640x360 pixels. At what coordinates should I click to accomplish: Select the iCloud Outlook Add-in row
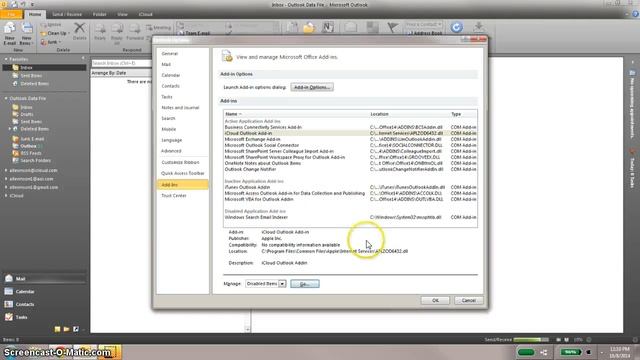[x=350, y=133]
